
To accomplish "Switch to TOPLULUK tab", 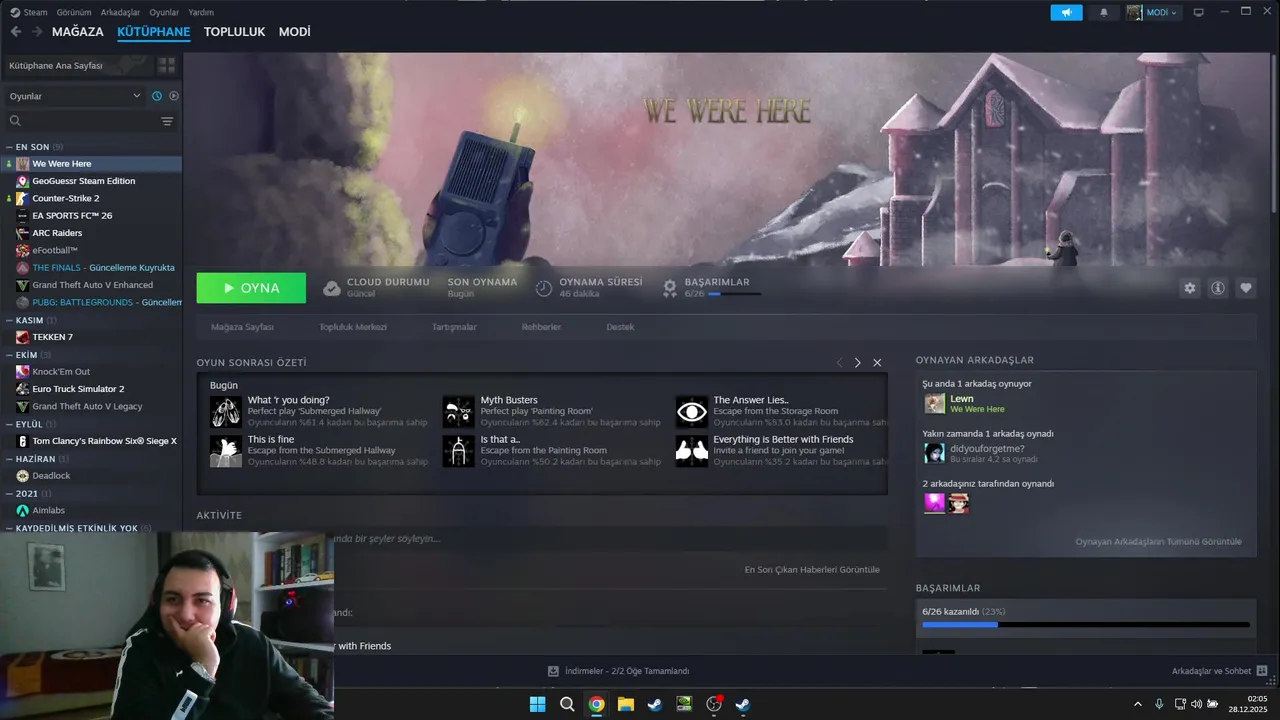I will point(234,32).
